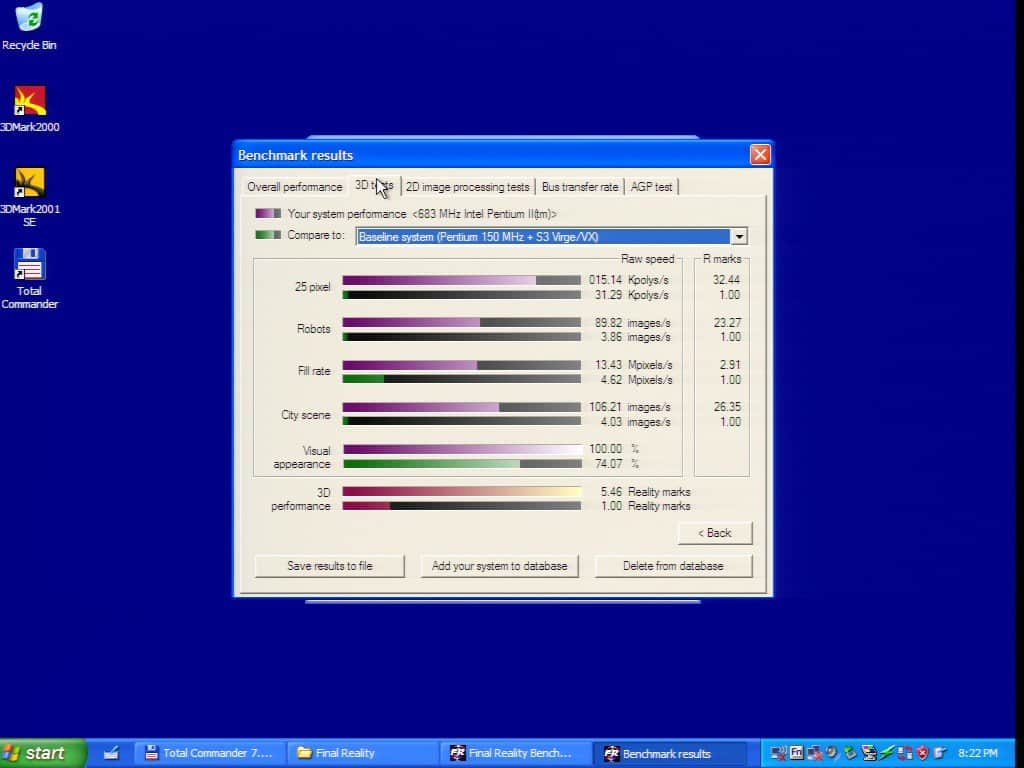Click the "City scene" row label
Image resolution: width=1024 pixels, height=768 pixels.
coord(306,415)
